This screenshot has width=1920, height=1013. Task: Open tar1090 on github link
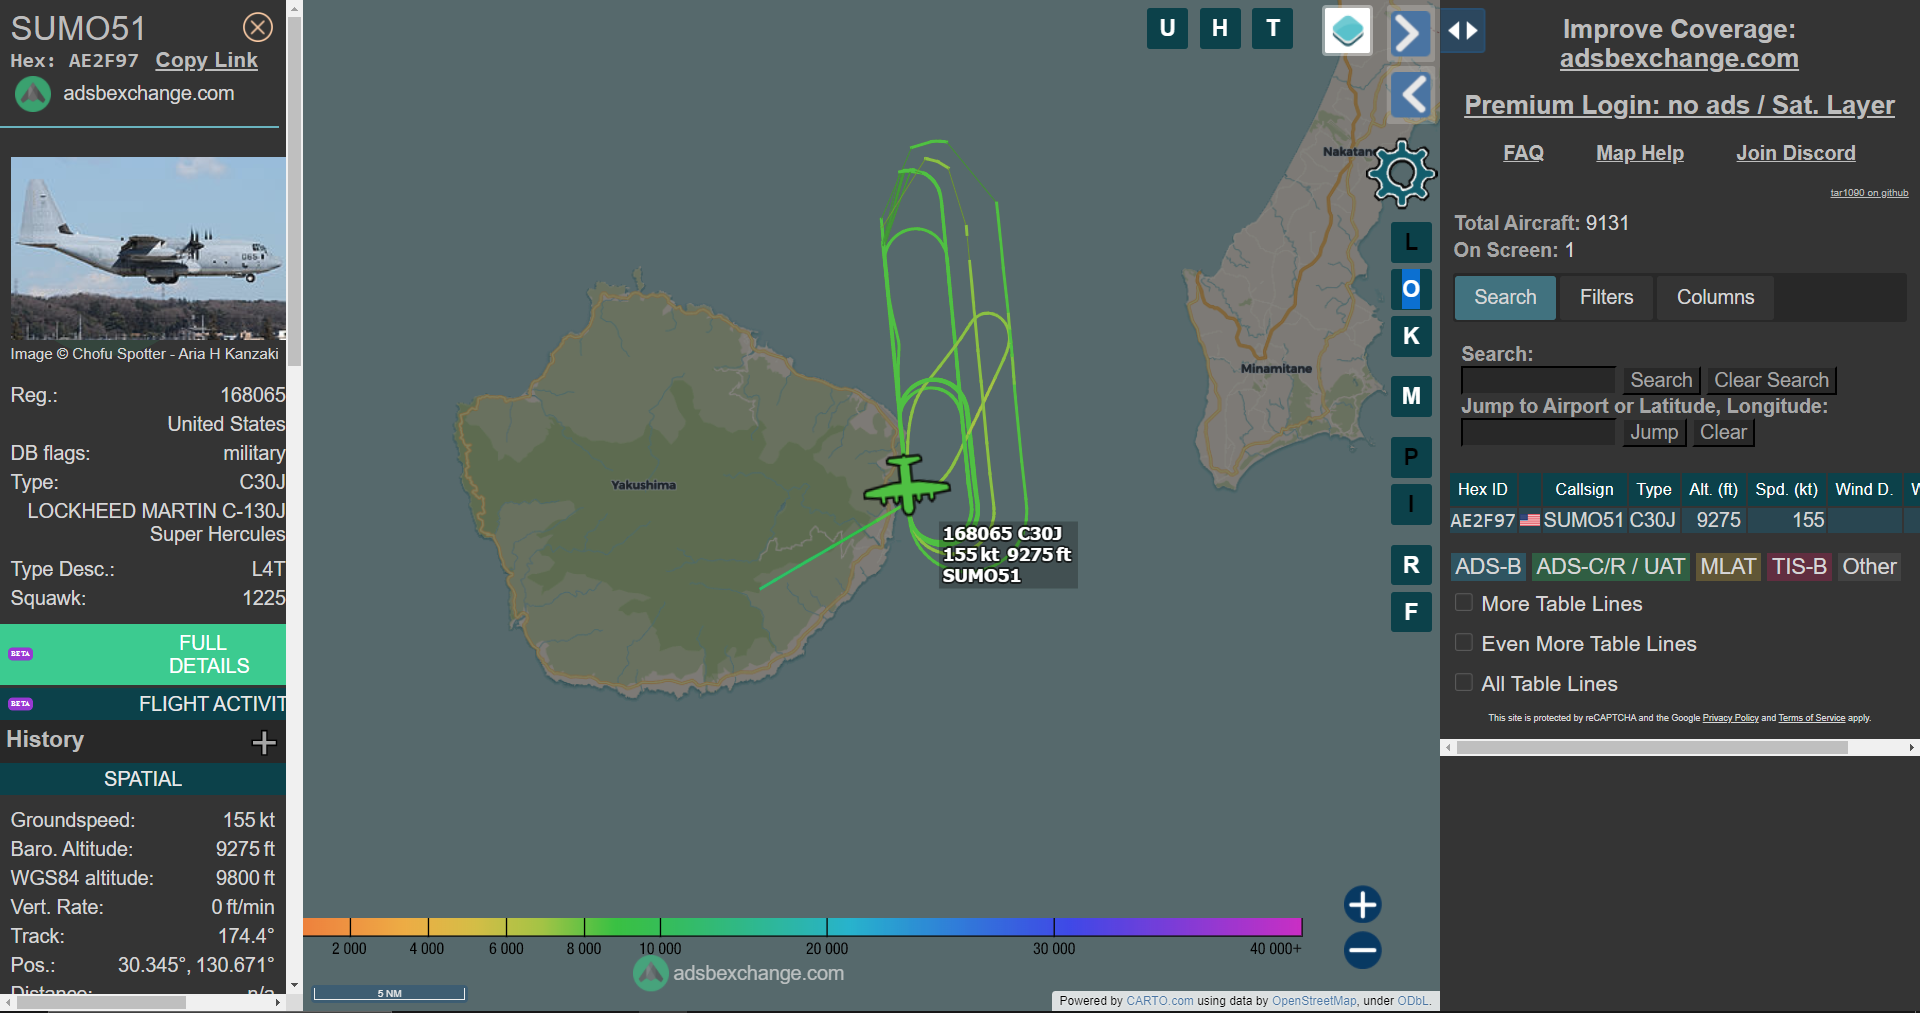(x=1869, y=193)
